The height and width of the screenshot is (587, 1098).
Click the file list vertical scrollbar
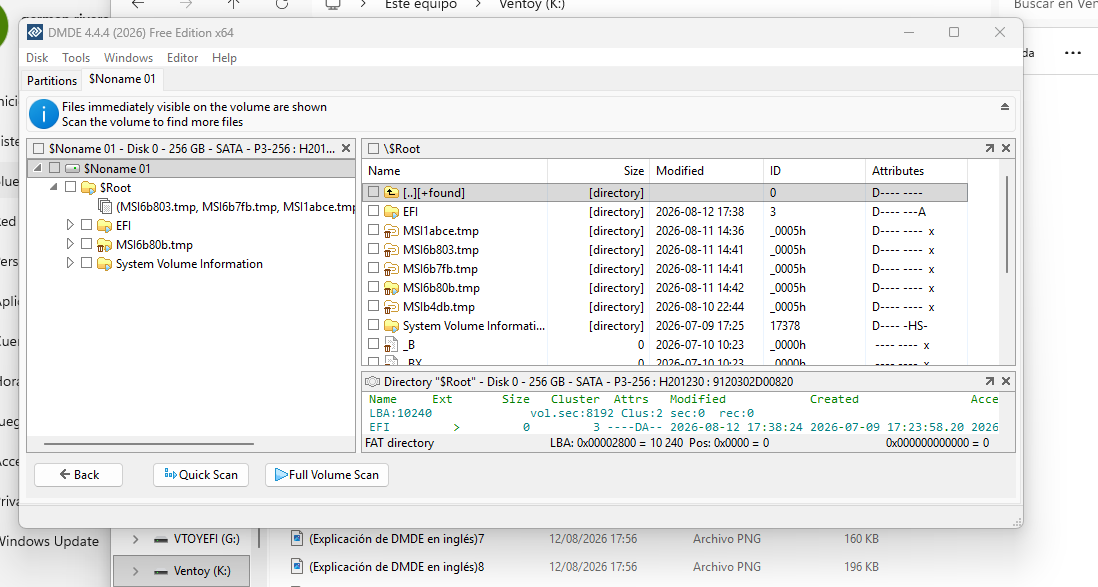pos(1007,224)
